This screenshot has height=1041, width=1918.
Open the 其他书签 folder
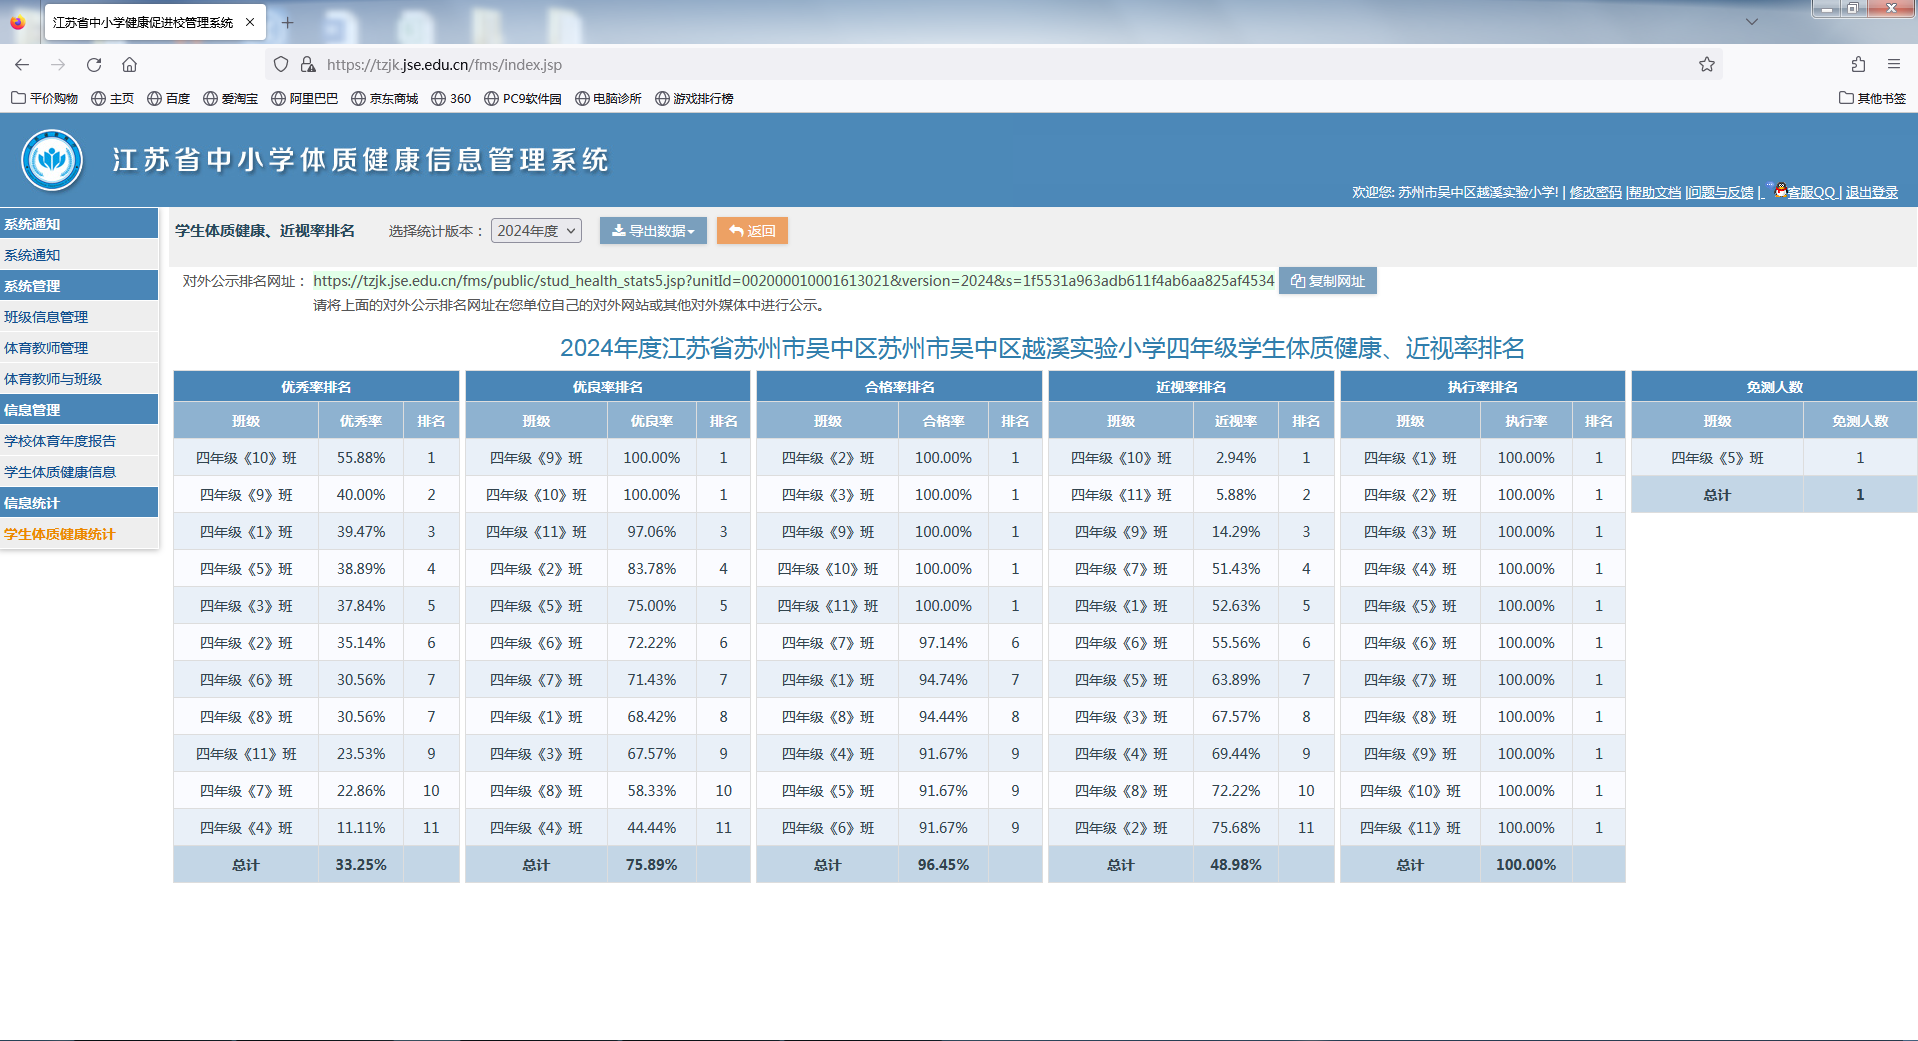[1872, 98]
